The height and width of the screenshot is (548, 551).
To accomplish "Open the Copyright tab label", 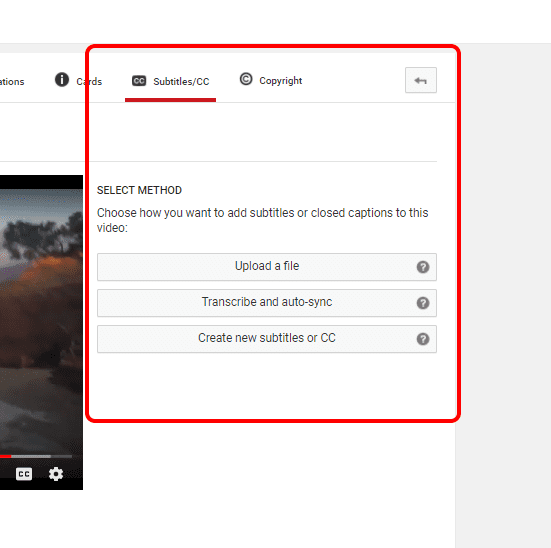I will coord(281,81).
